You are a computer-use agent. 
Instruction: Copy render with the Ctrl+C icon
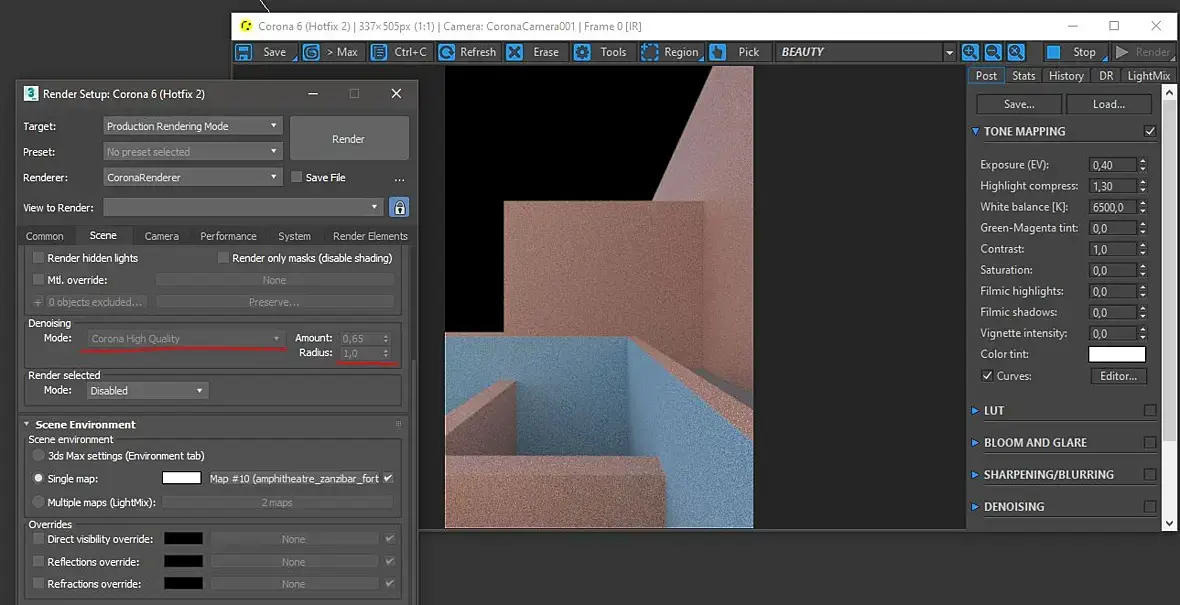pyautogui.click(x=379, y=52)
